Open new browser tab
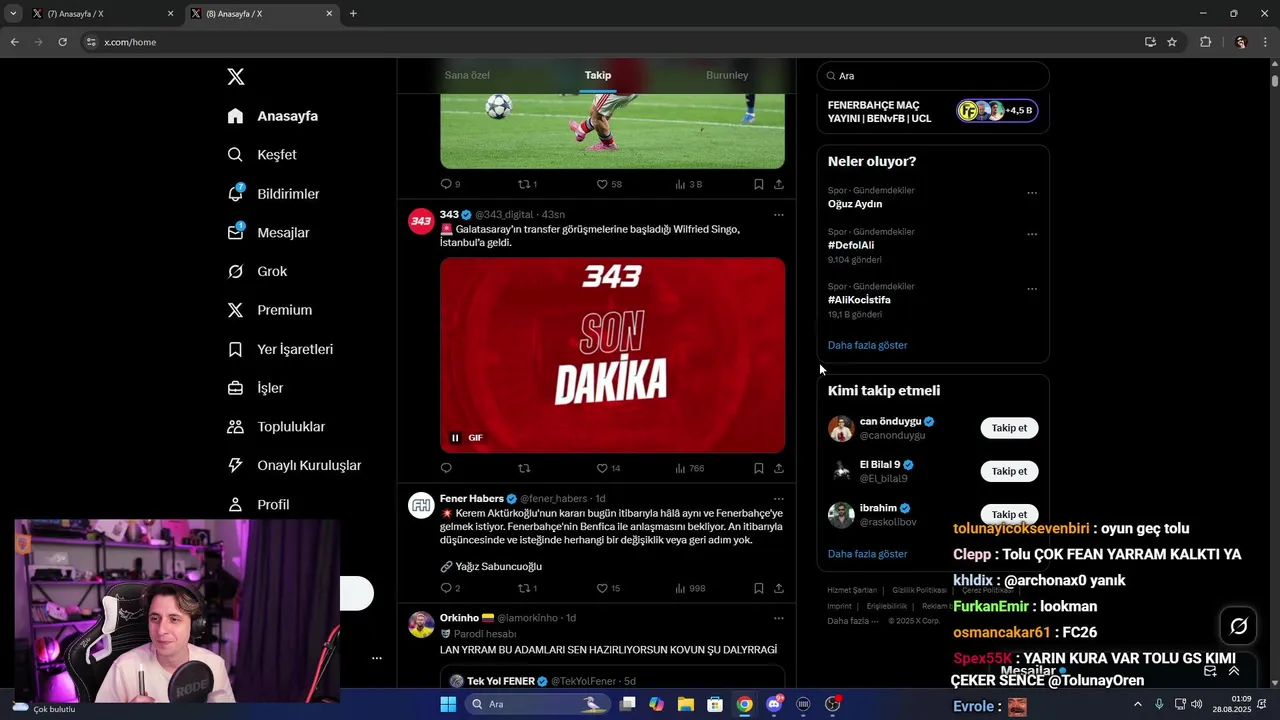This screenshot has width=1280, height=720. point(353,14)
